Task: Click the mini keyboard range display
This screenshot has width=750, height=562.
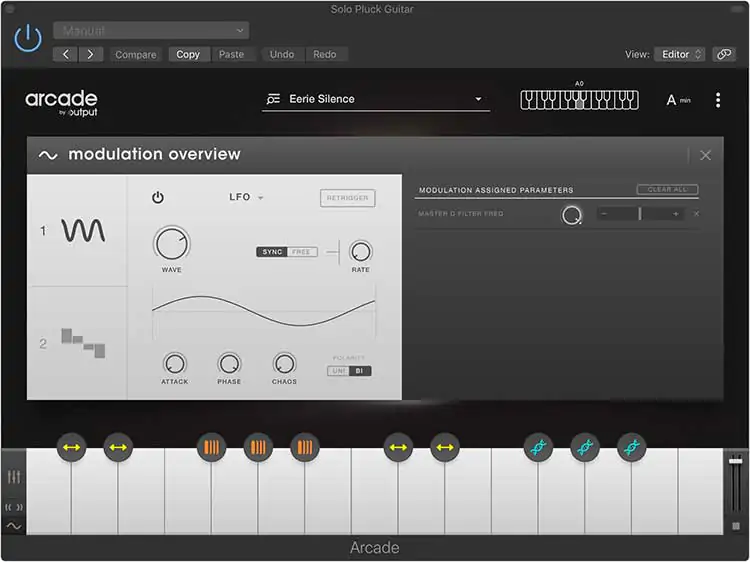Action: tap(579, 100)
